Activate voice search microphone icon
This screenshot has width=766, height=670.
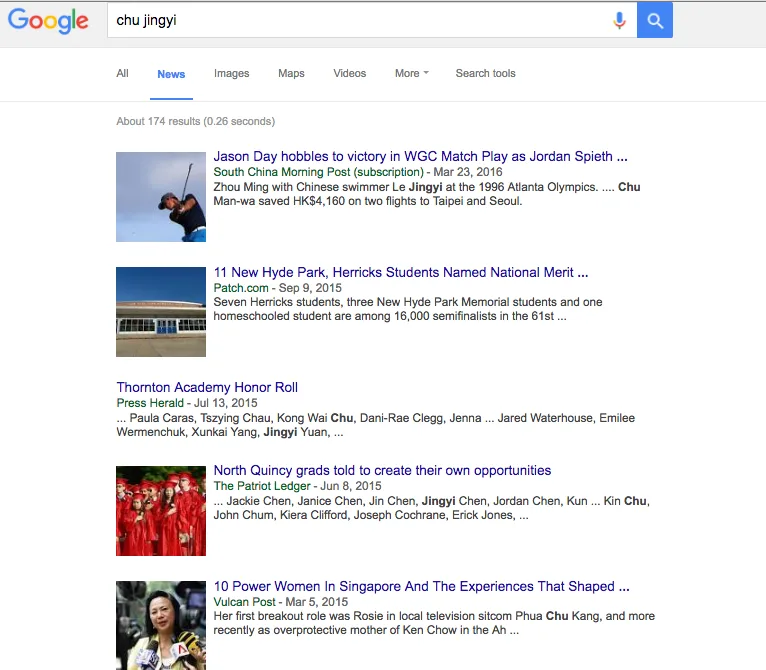(619, 21)
